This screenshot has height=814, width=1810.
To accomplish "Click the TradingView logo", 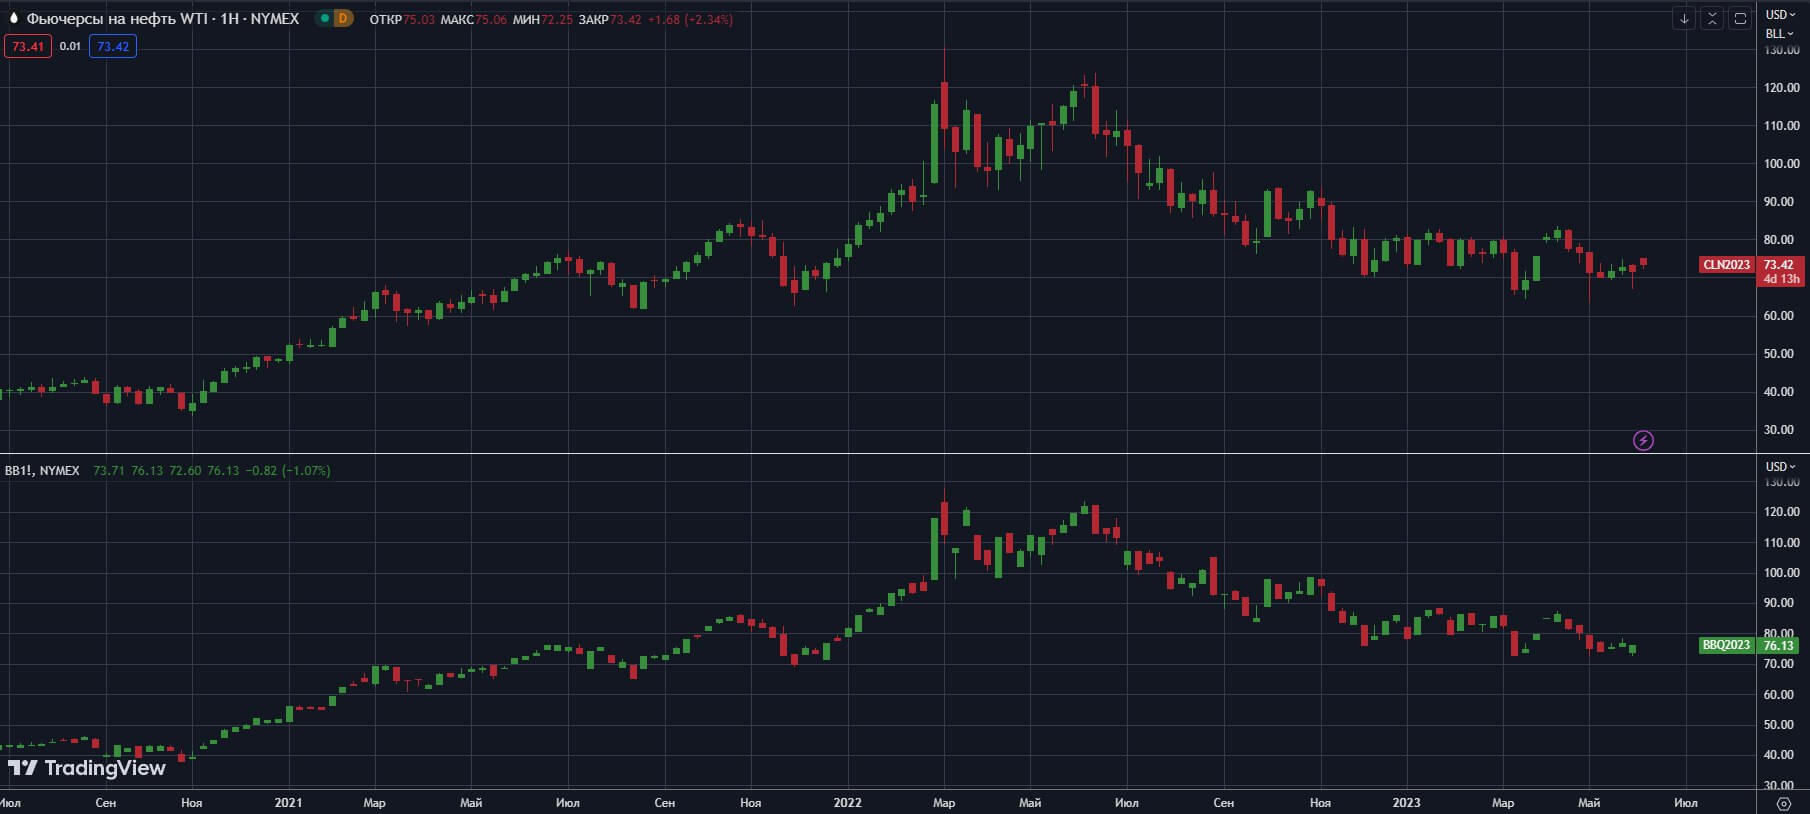I will point(87,768).
